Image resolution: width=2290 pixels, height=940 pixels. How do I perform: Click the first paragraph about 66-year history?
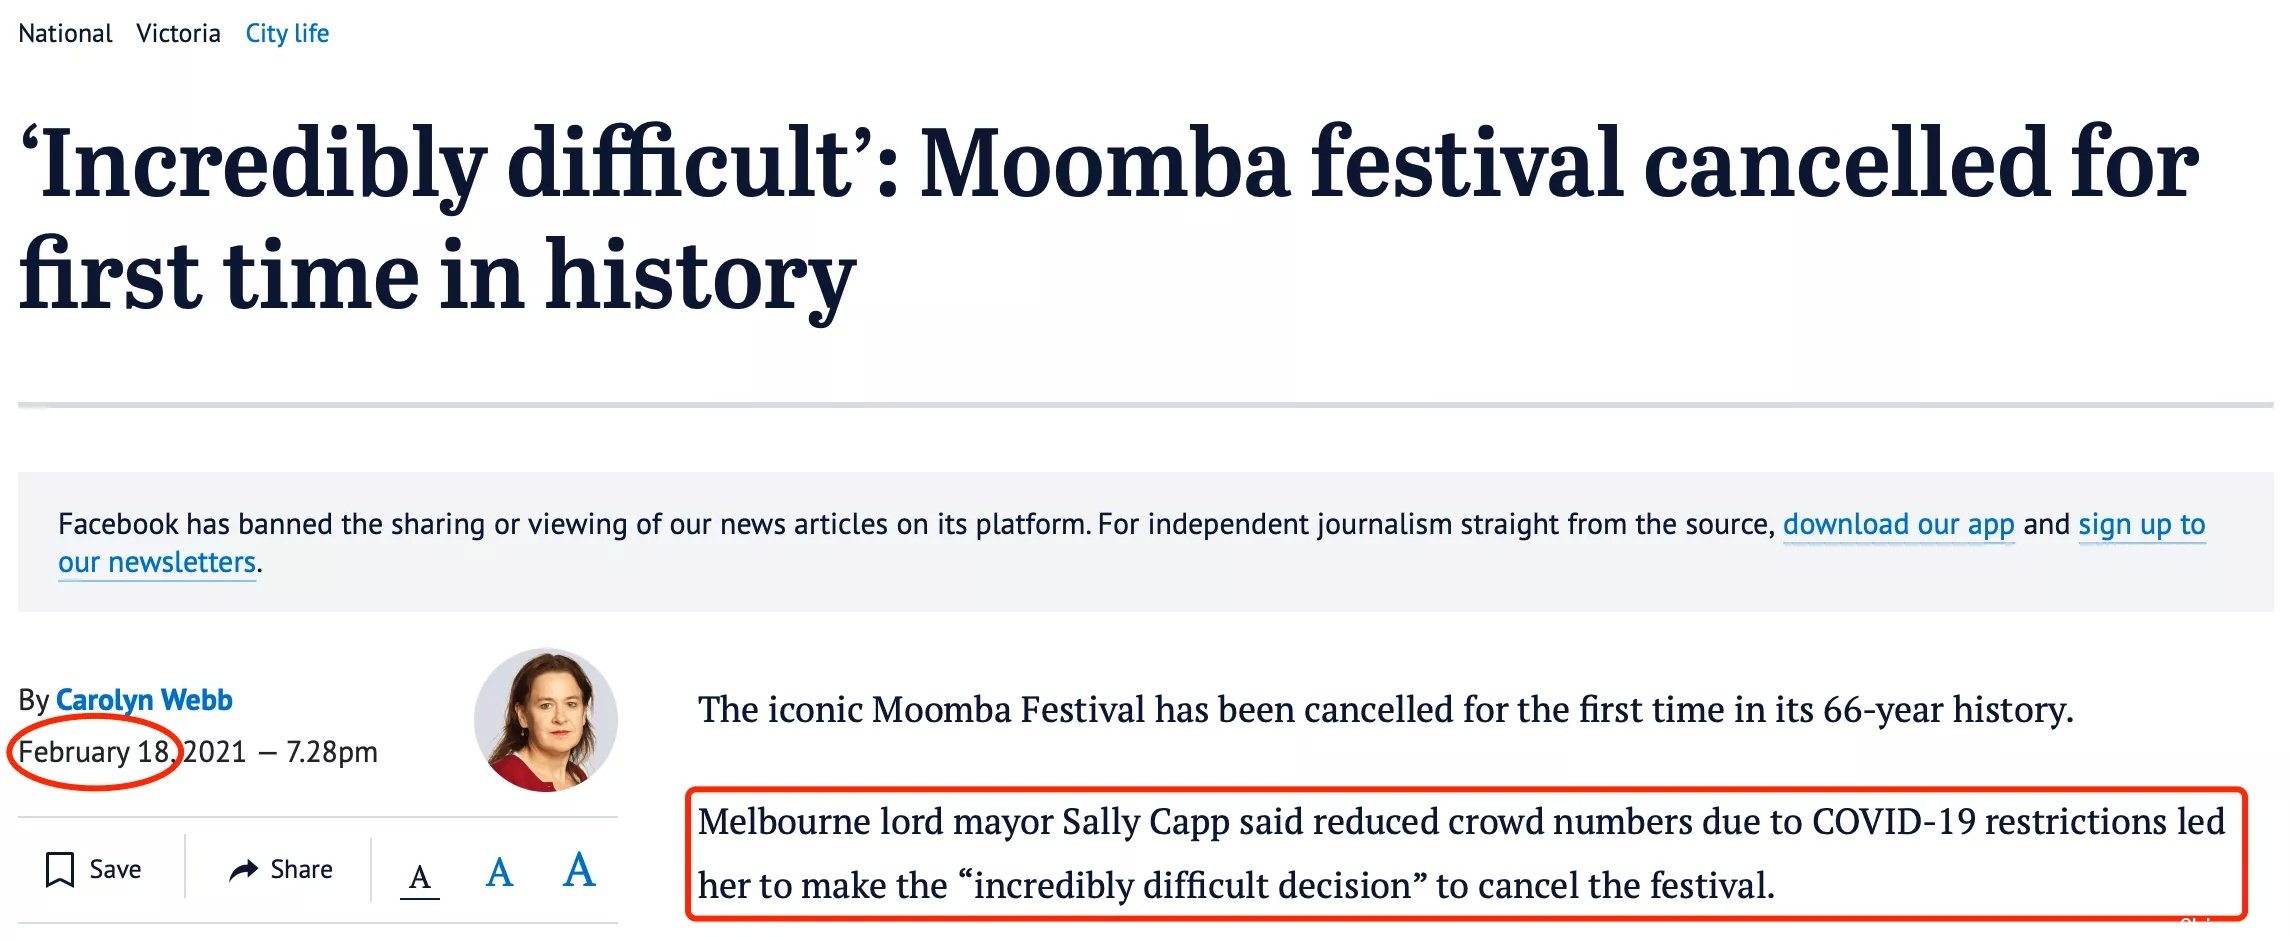[1385, 709]
